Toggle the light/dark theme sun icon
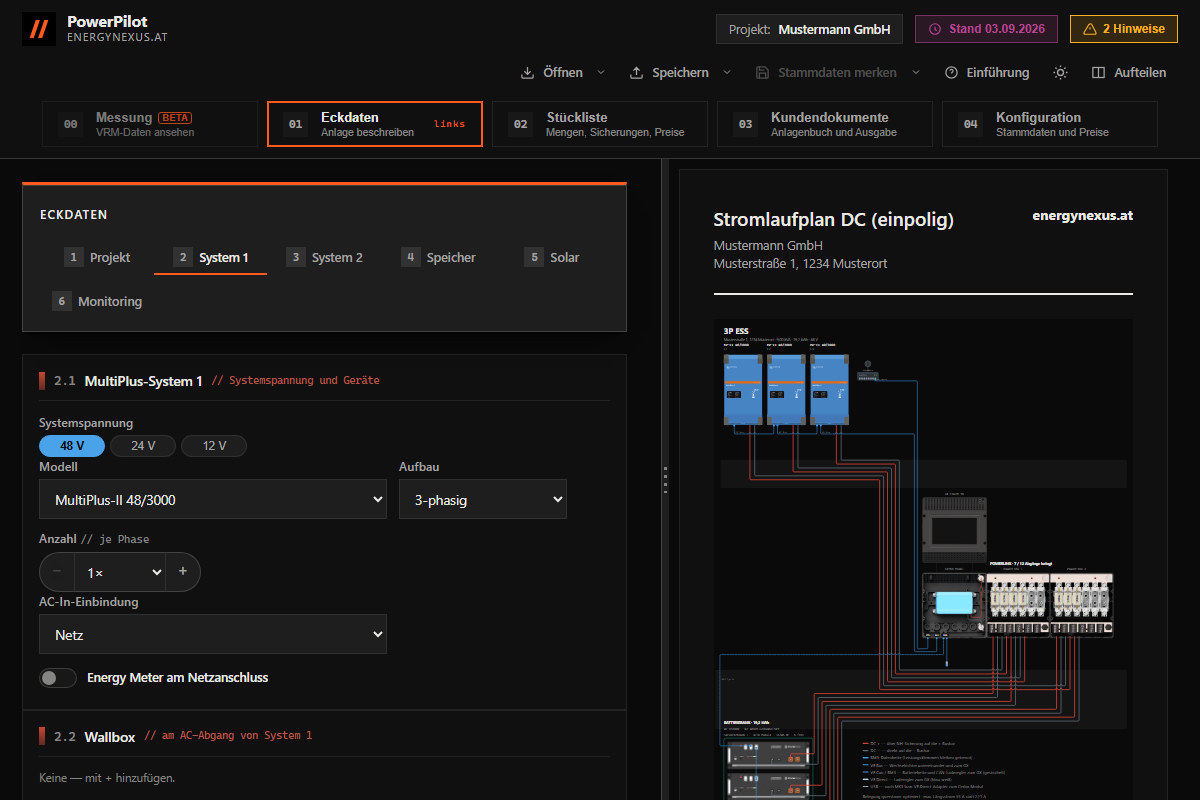This screenshot has width=1200, height=800. click(1060, 73)
